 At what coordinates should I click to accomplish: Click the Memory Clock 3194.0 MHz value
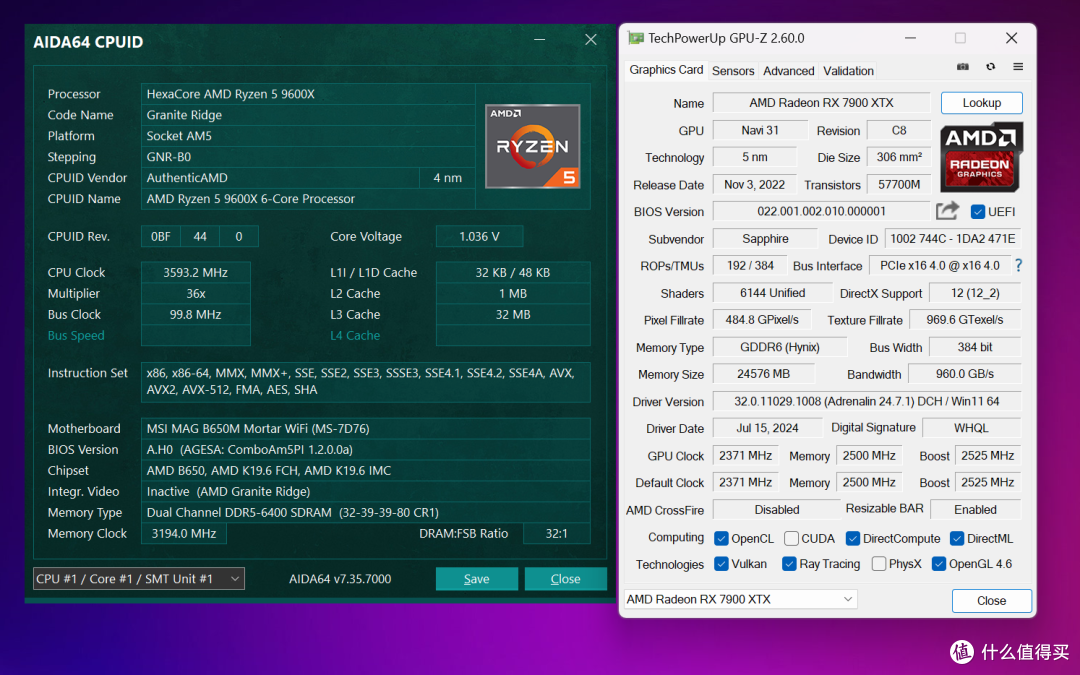click(184, 533)
